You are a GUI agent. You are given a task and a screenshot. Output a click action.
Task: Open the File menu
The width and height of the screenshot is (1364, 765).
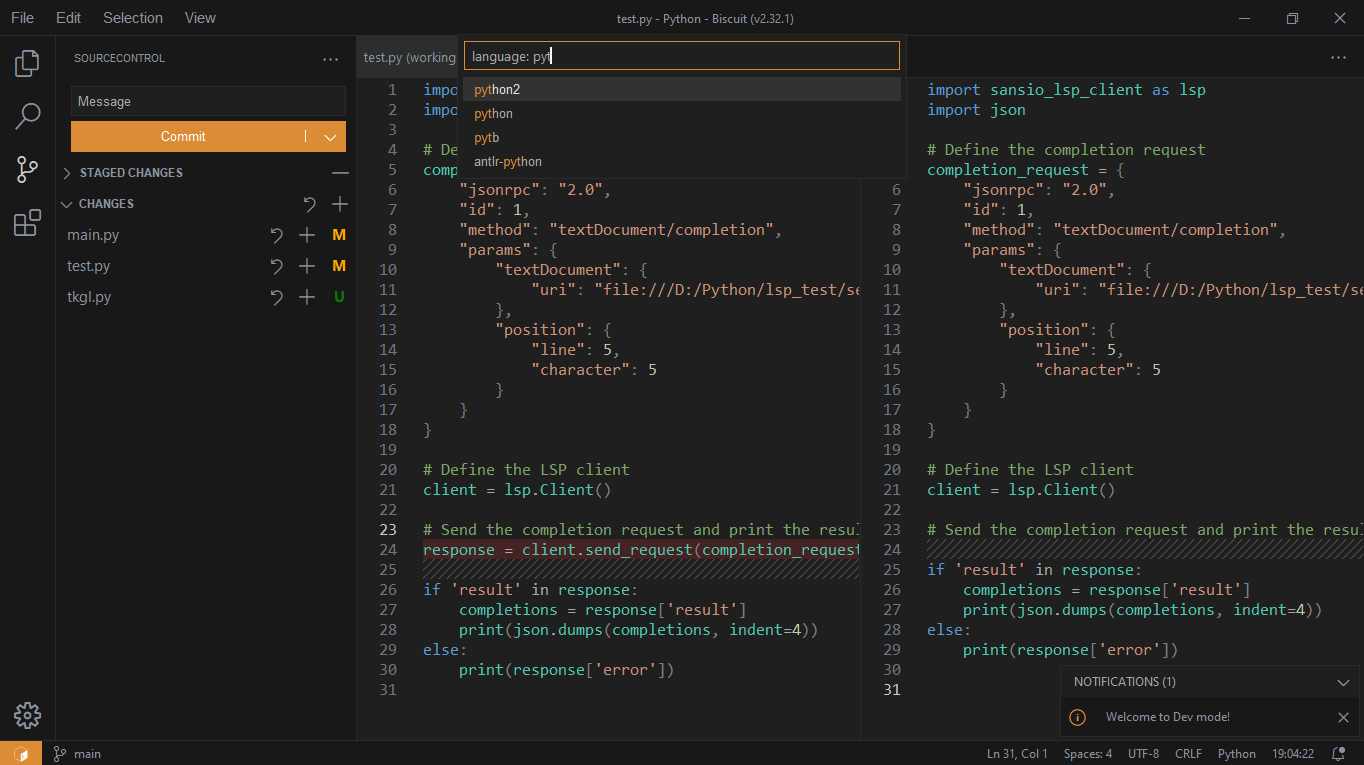click(22, 17)
